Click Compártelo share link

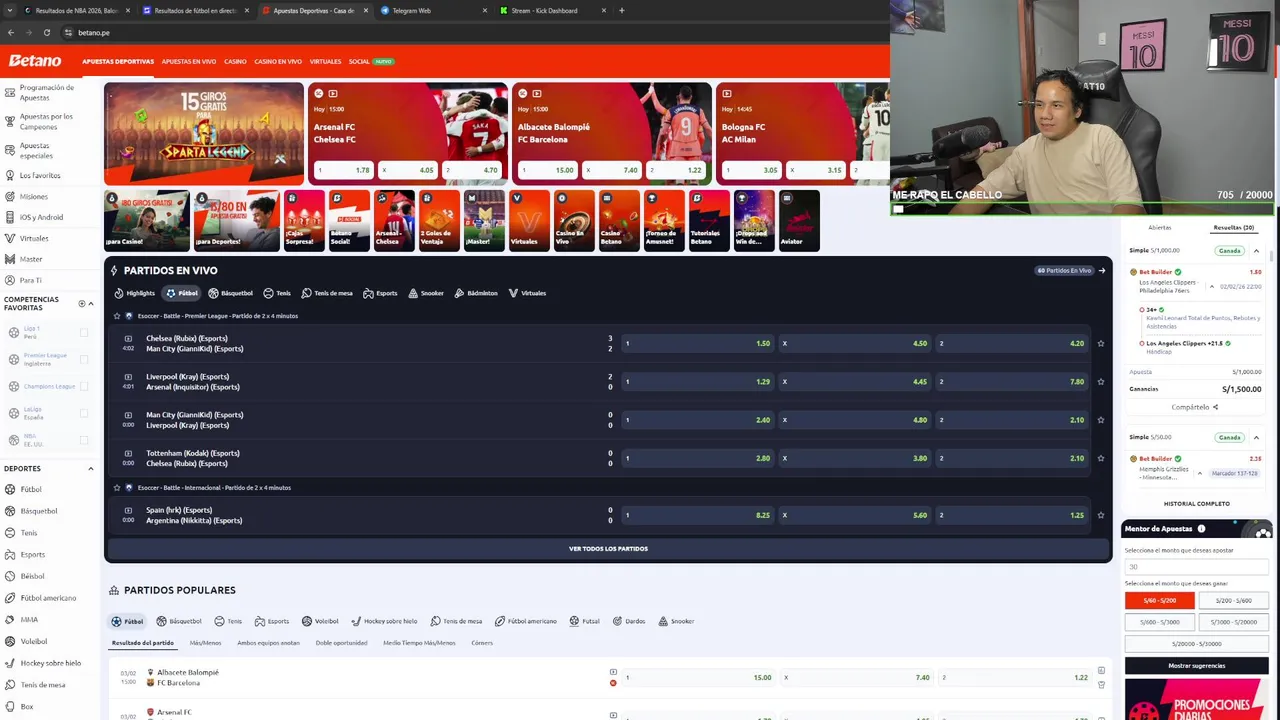point(1195,407)
